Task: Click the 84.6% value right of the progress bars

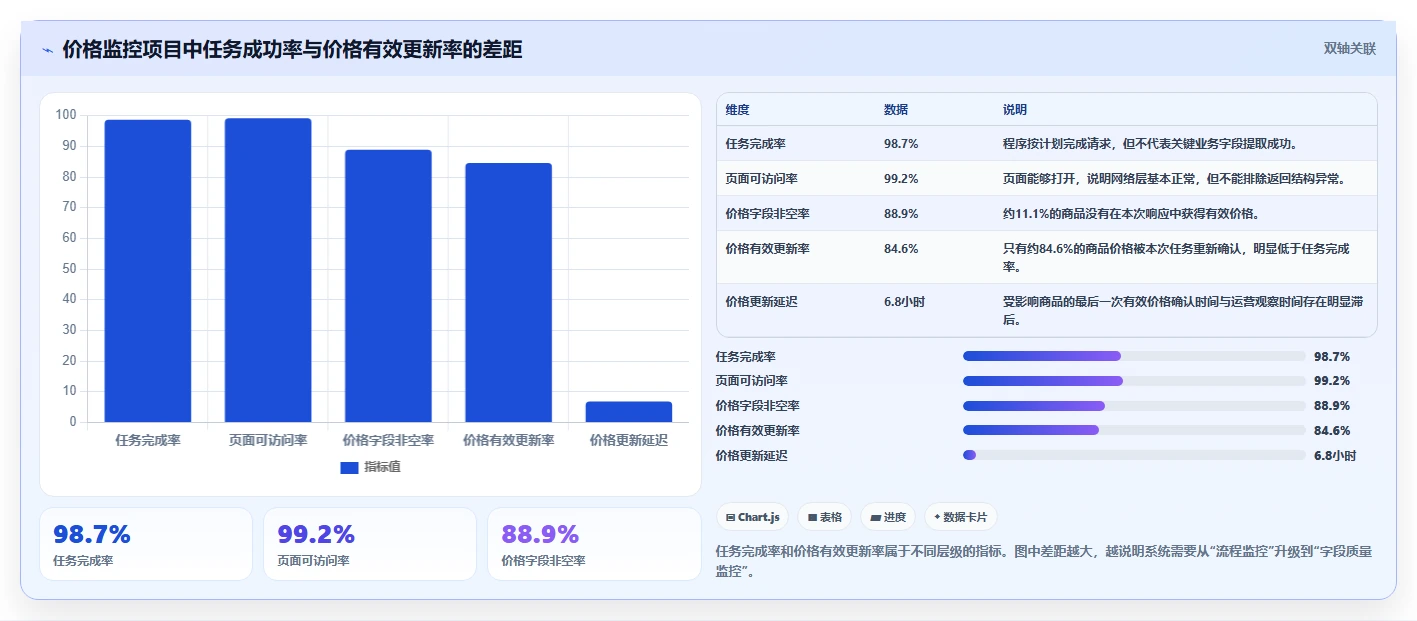Action: 1332,430
